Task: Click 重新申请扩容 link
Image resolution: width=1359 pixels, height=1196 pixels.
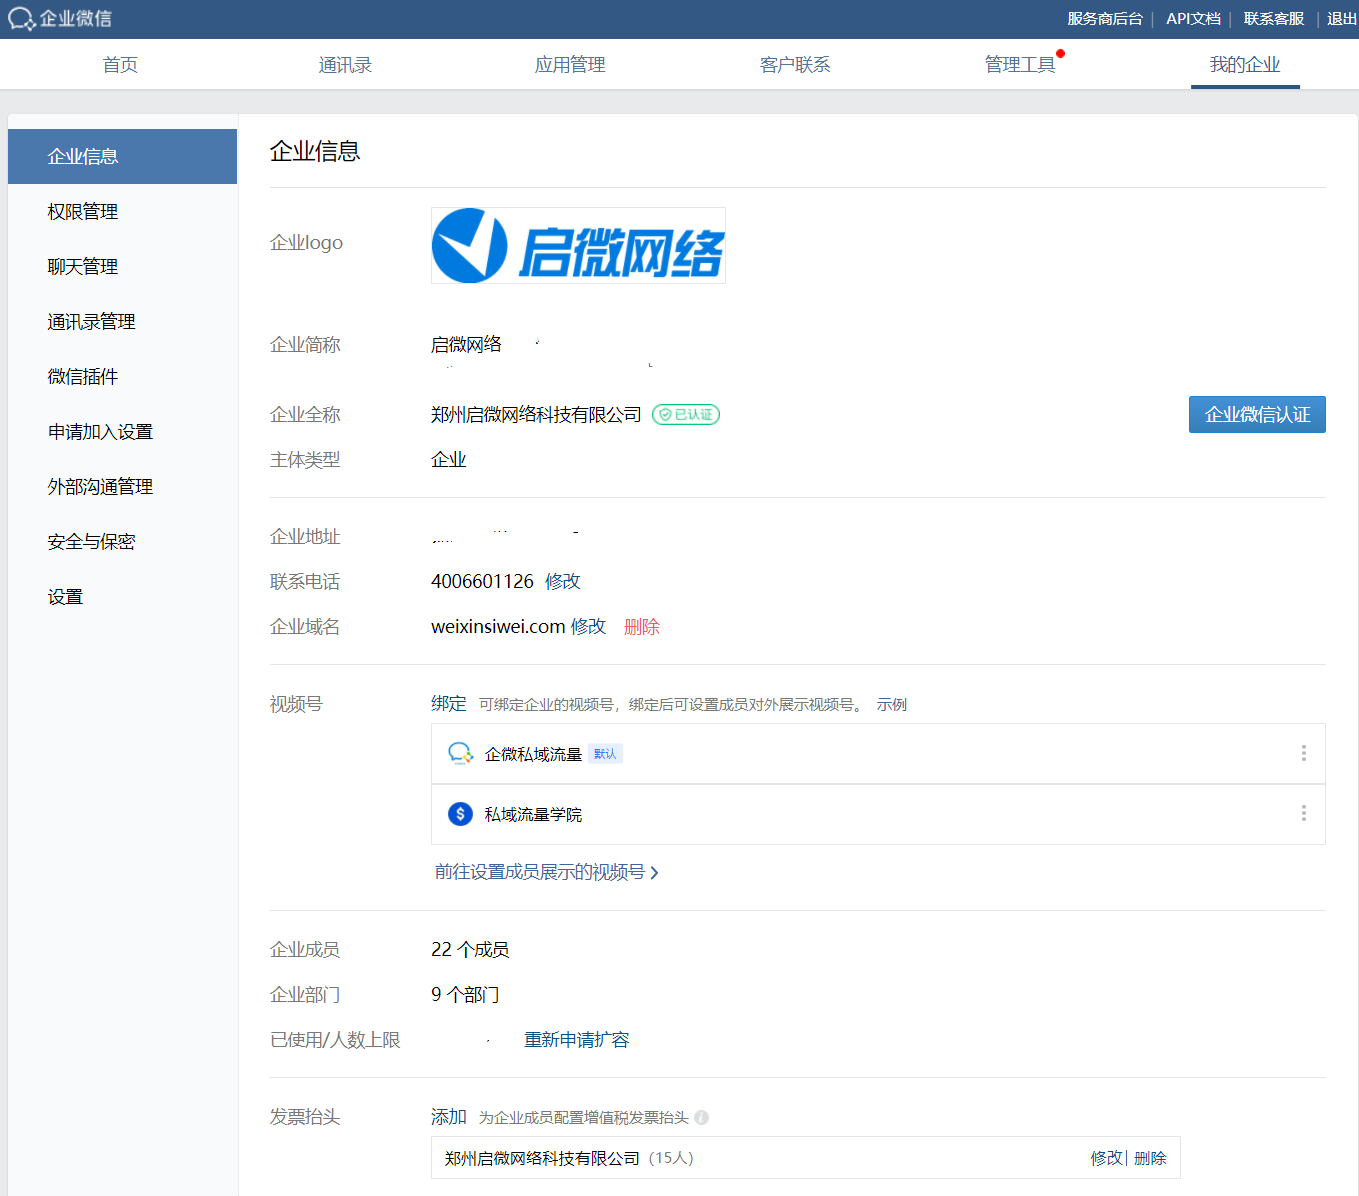Action: (577, 1040)
